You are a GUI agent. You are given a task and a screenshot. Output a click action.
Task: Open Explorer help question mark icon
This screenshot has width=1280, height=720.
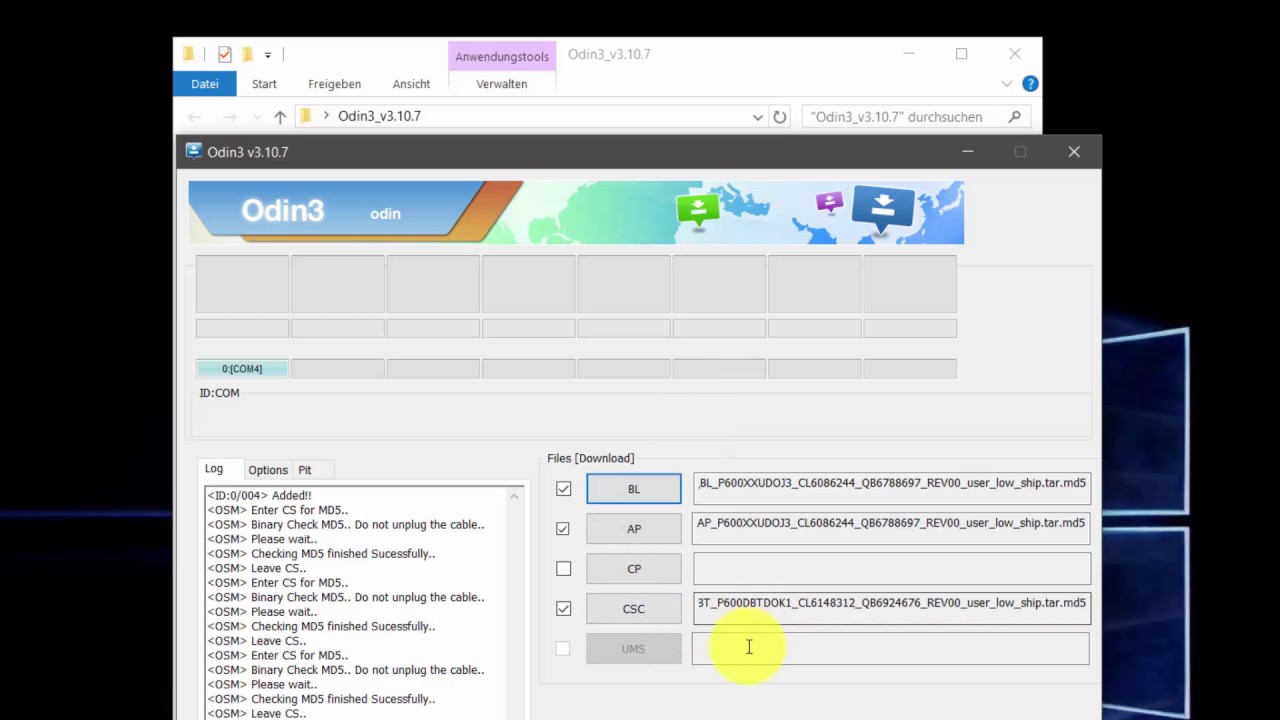click(x=1030, y=84)
